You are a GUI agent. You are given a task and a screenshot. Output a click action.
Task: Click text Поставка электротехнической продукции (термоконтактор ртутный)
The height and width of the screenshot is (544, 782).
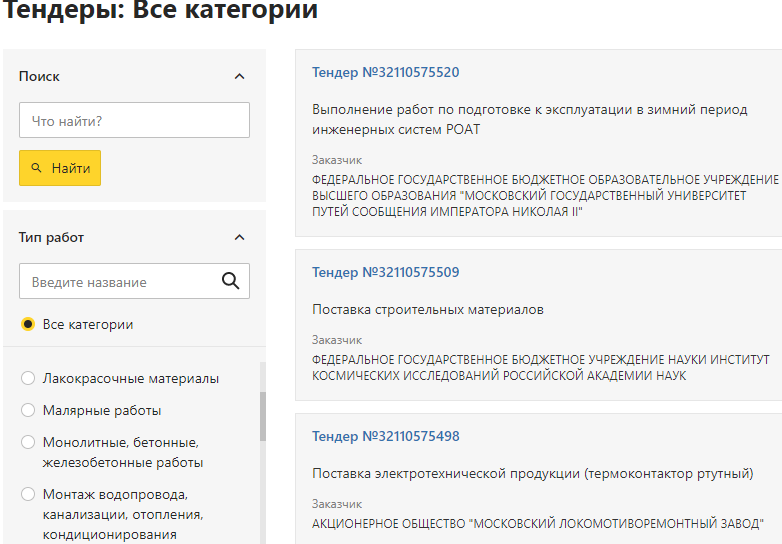click(533, 474)
